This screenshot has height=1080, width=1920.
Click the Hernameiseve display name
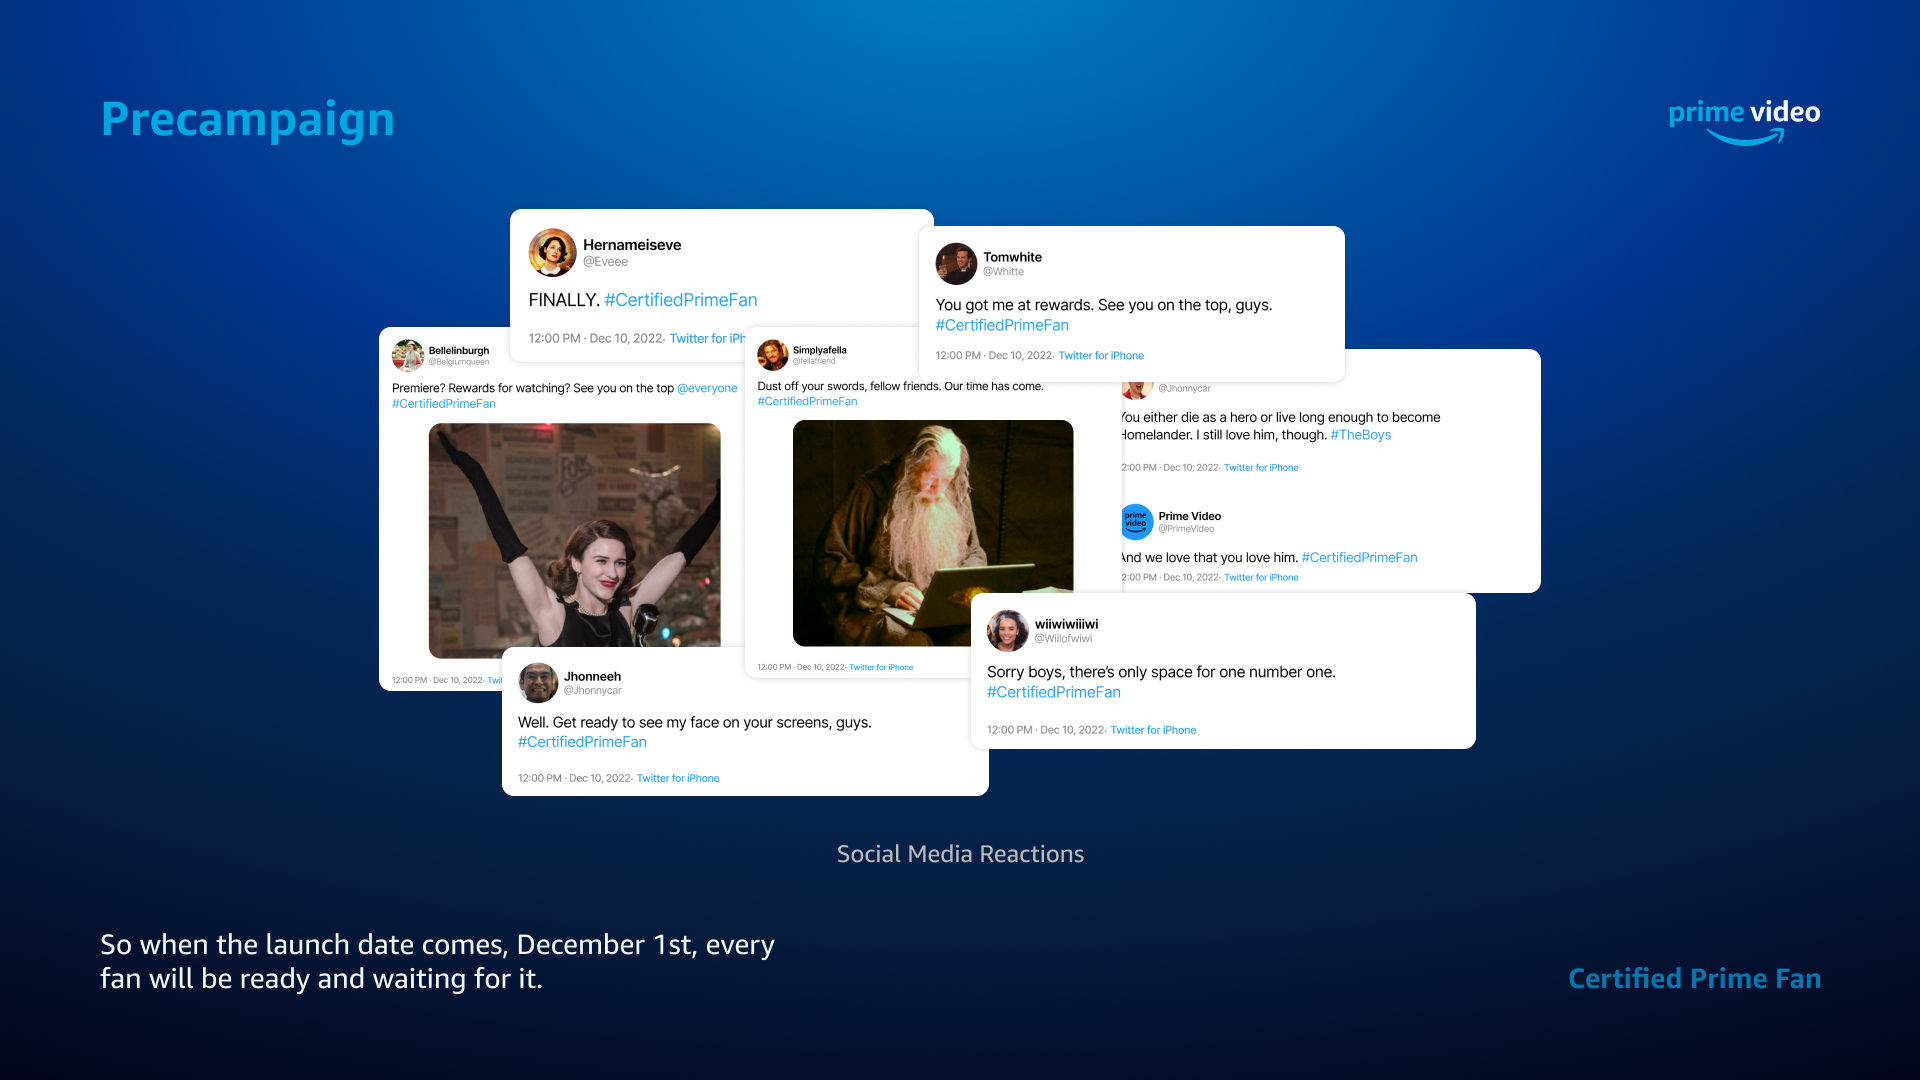pyautogui.click(x=632, y=245)
